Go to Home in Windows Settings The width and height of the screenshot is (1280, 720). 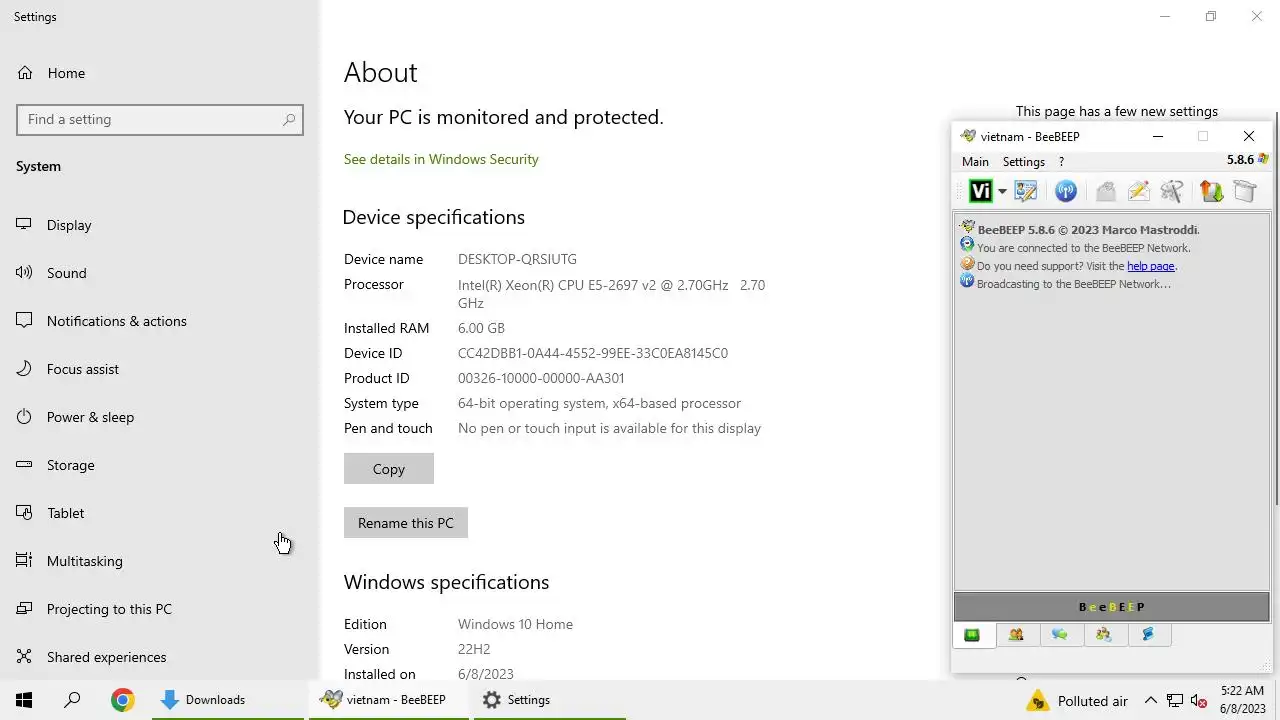coord(160,73)
